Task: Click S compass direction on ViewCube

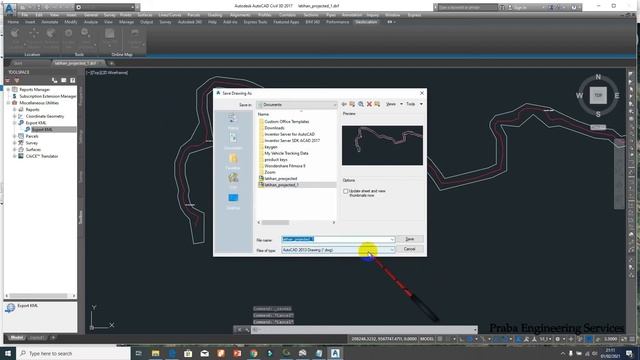Action: (x=598, y=114)
